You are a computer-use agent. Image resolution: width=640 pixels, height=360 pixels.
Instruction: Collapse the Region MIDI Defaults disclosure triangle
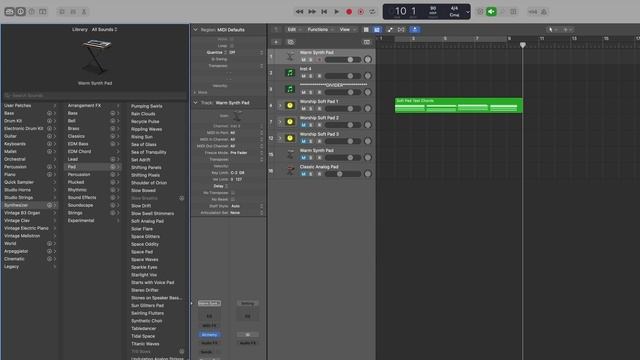tap(195, 29)
